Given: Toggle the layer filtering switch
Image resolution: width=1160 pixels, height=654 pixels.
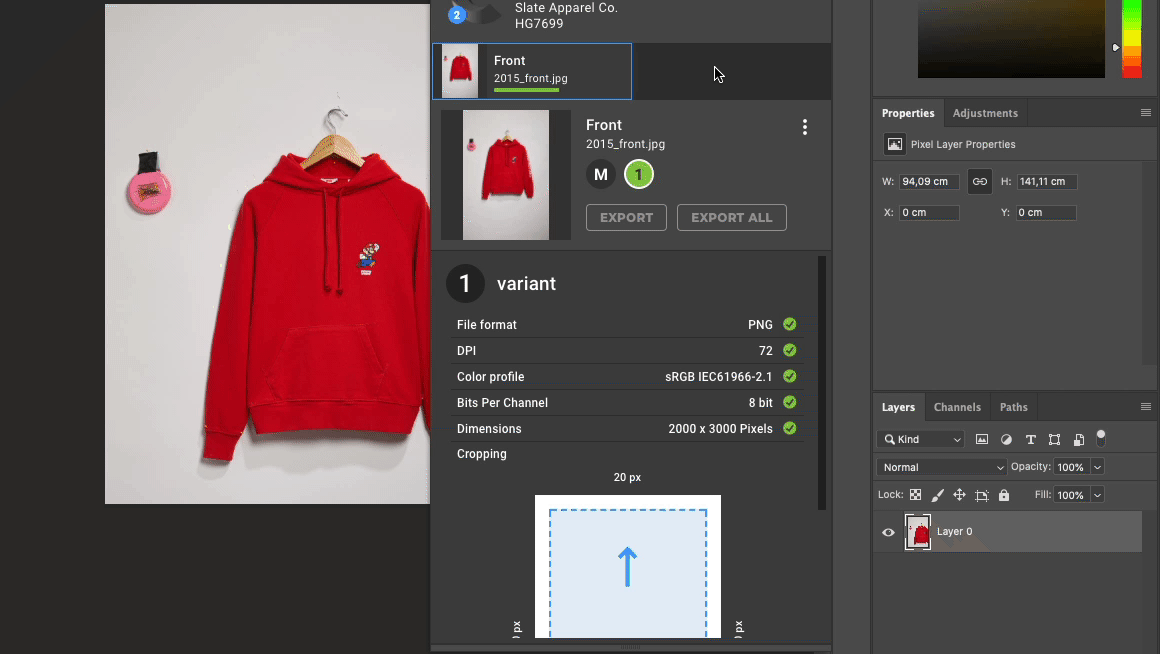Looking at the screenshot, I should [x=1101, y=437].
